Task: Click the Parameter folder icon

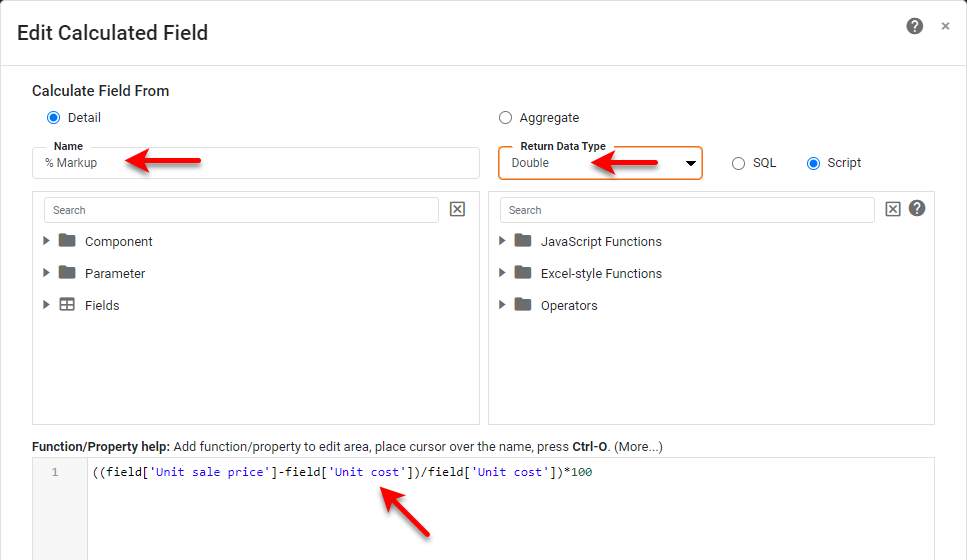Action: tap(67, 272)
